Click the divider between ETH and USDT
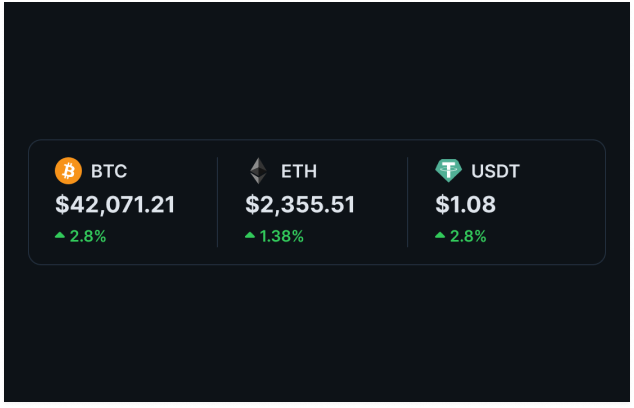 (x=408, y=202)
